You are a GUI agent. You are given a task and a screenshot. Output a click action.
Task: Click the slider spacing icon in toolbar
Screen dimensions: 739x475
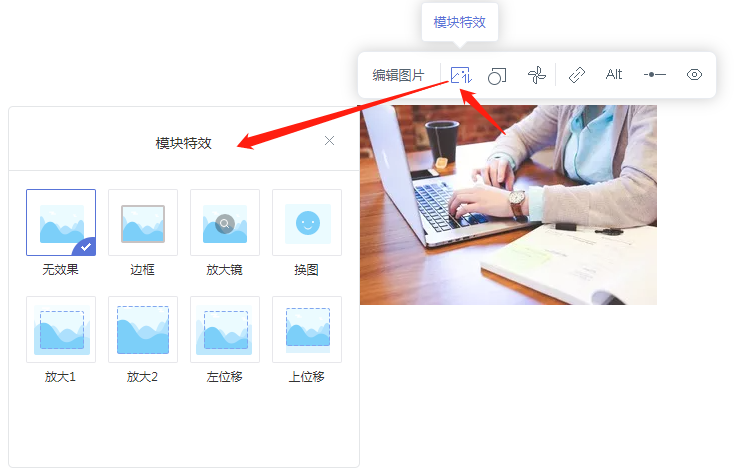[655, 74]
